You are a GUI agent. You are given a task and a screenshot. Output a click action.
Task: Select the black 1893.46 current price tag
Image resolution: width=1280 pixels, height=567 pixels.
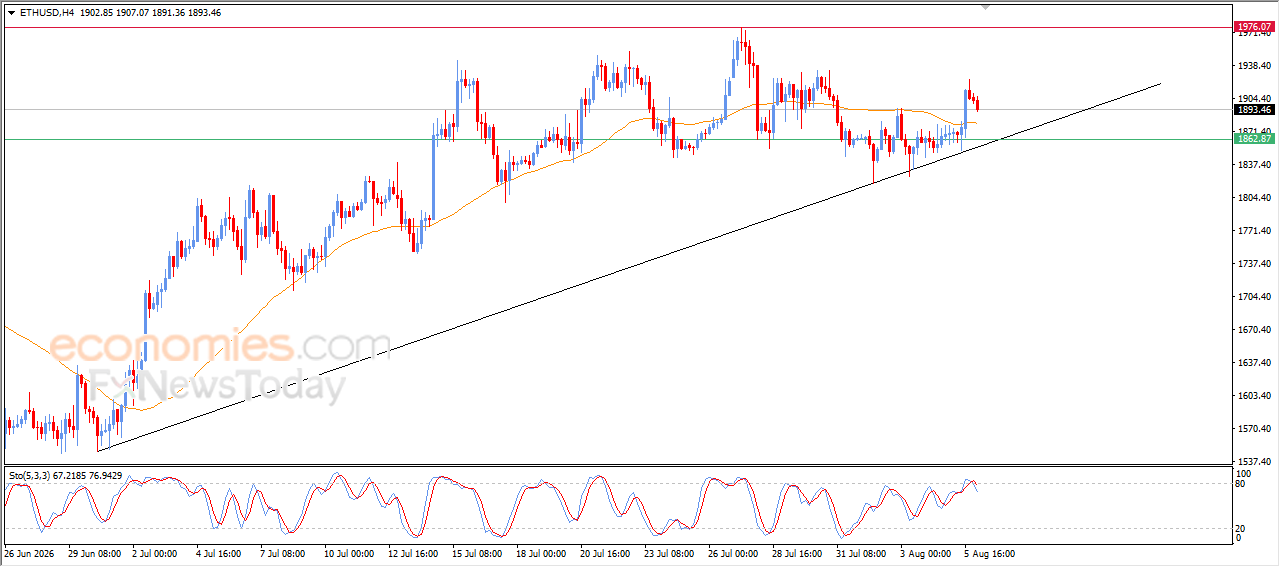(x=1254, y=110)
